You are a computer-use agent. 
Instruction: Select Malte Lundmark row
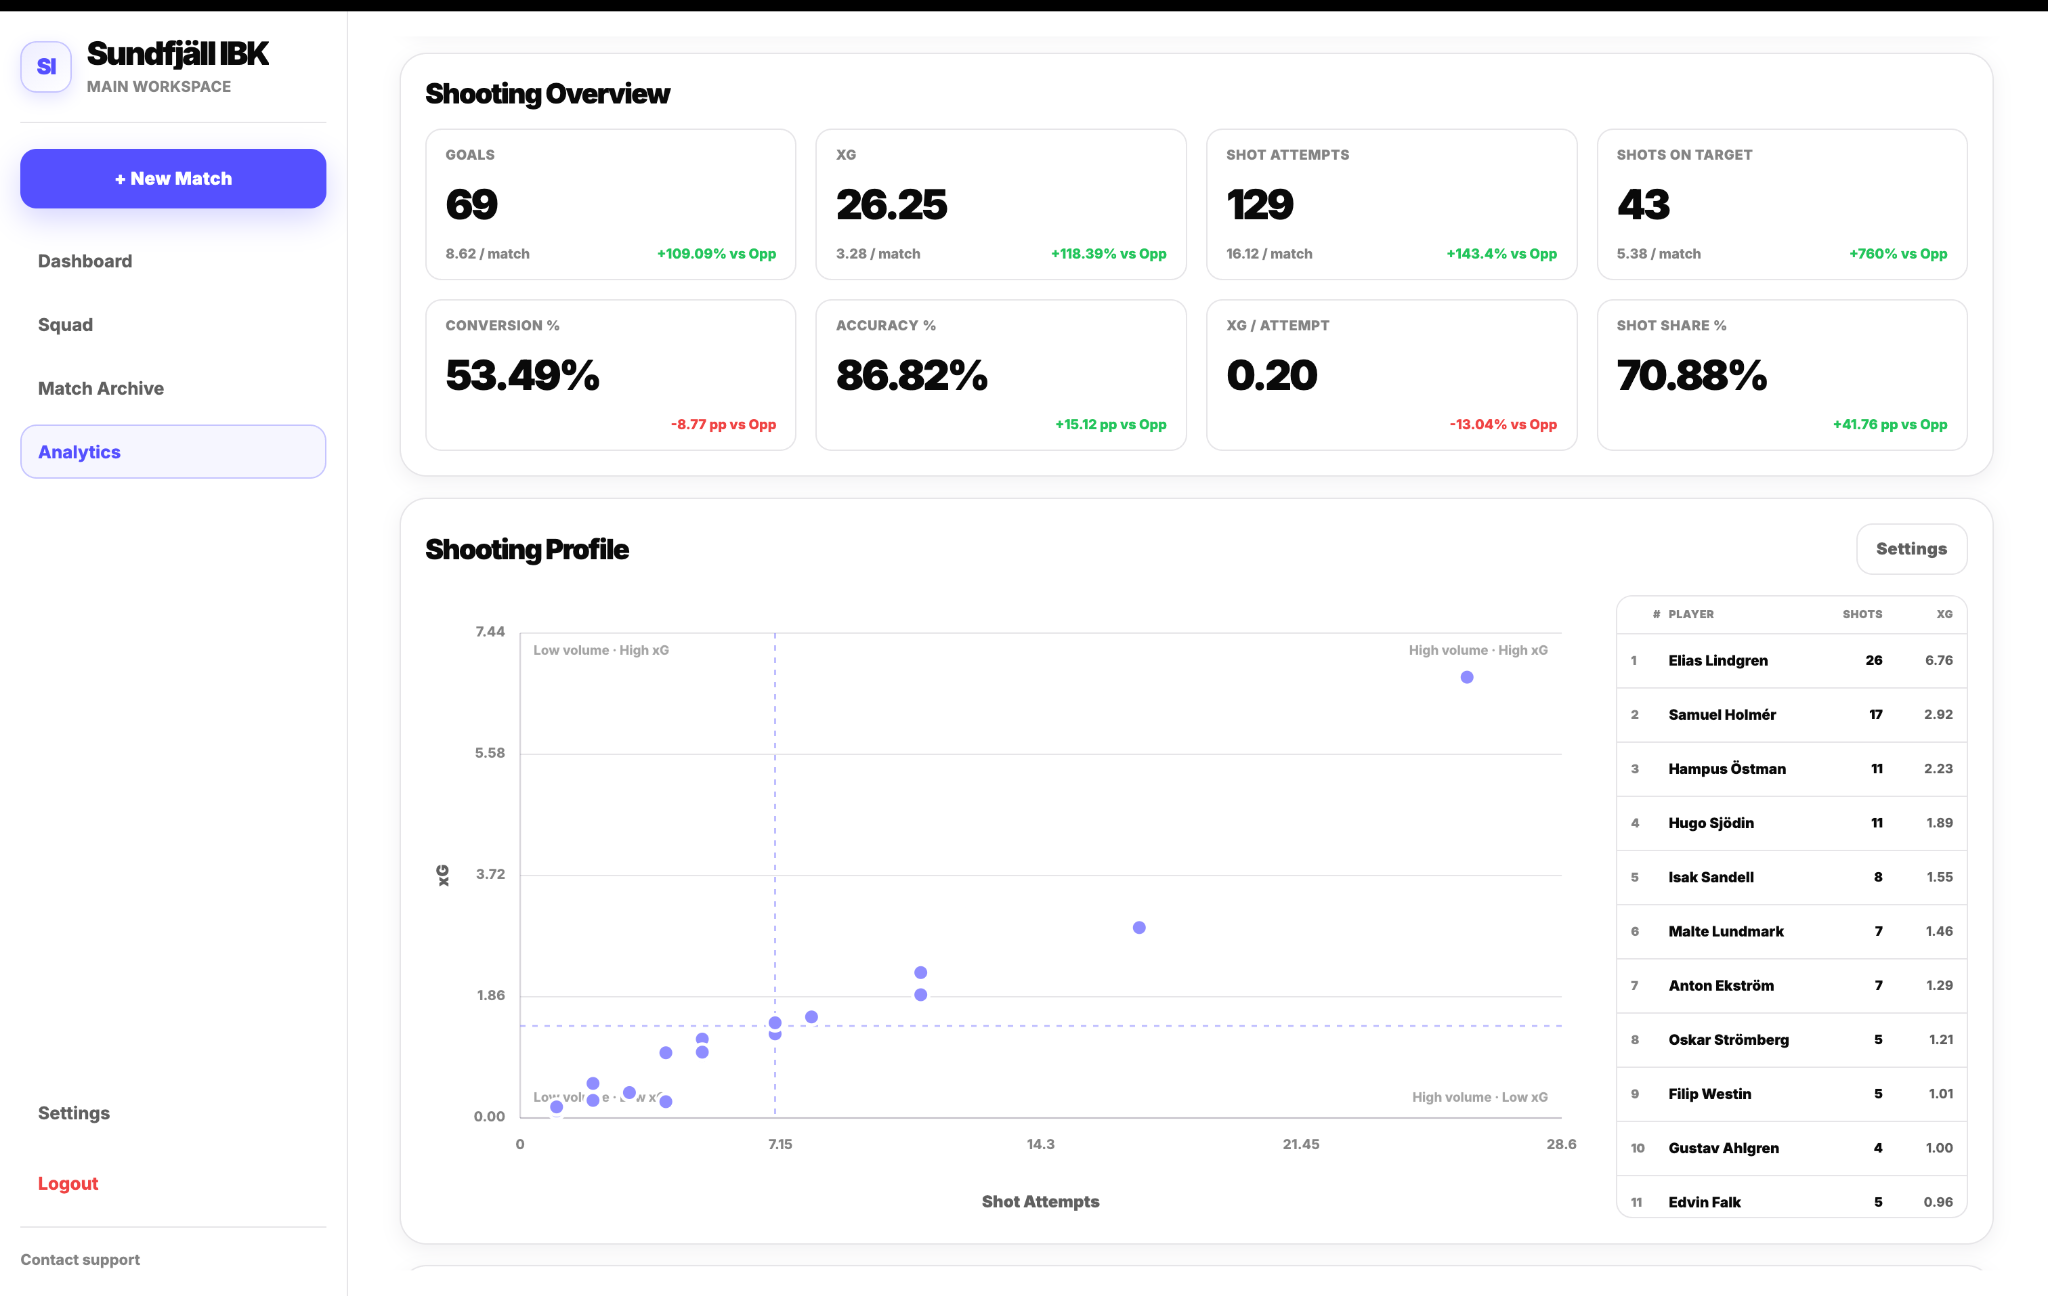(1791, 931)
